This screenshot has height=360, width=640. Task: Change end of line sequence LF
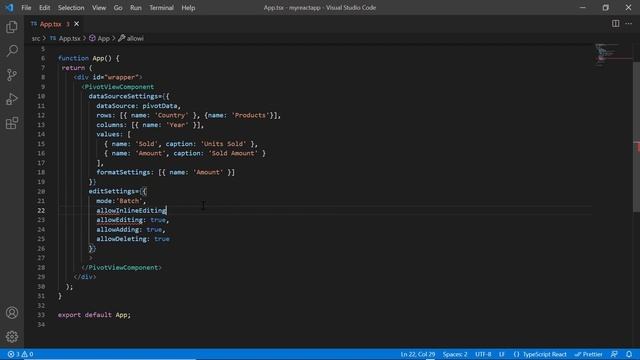(502, 354)
